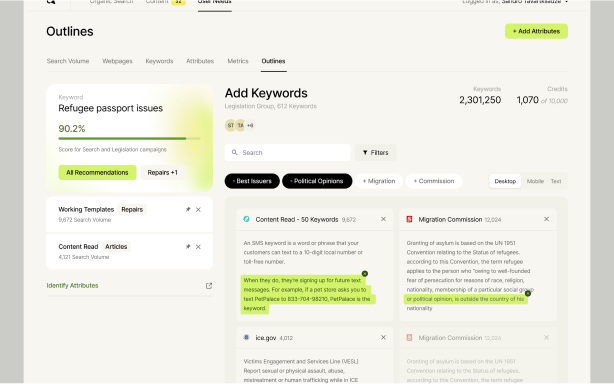
Task: Open the Keywords tab
Action: [159, 61]
